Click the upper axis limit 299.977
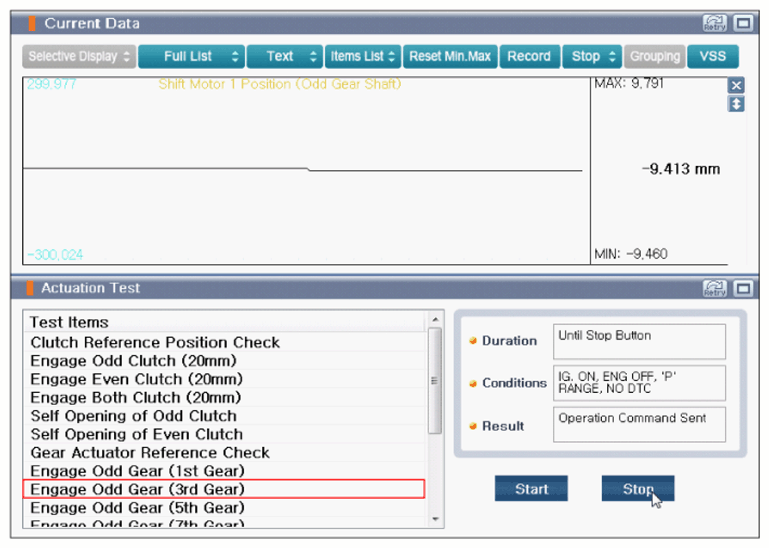769x548 pixels. point(51,84)
